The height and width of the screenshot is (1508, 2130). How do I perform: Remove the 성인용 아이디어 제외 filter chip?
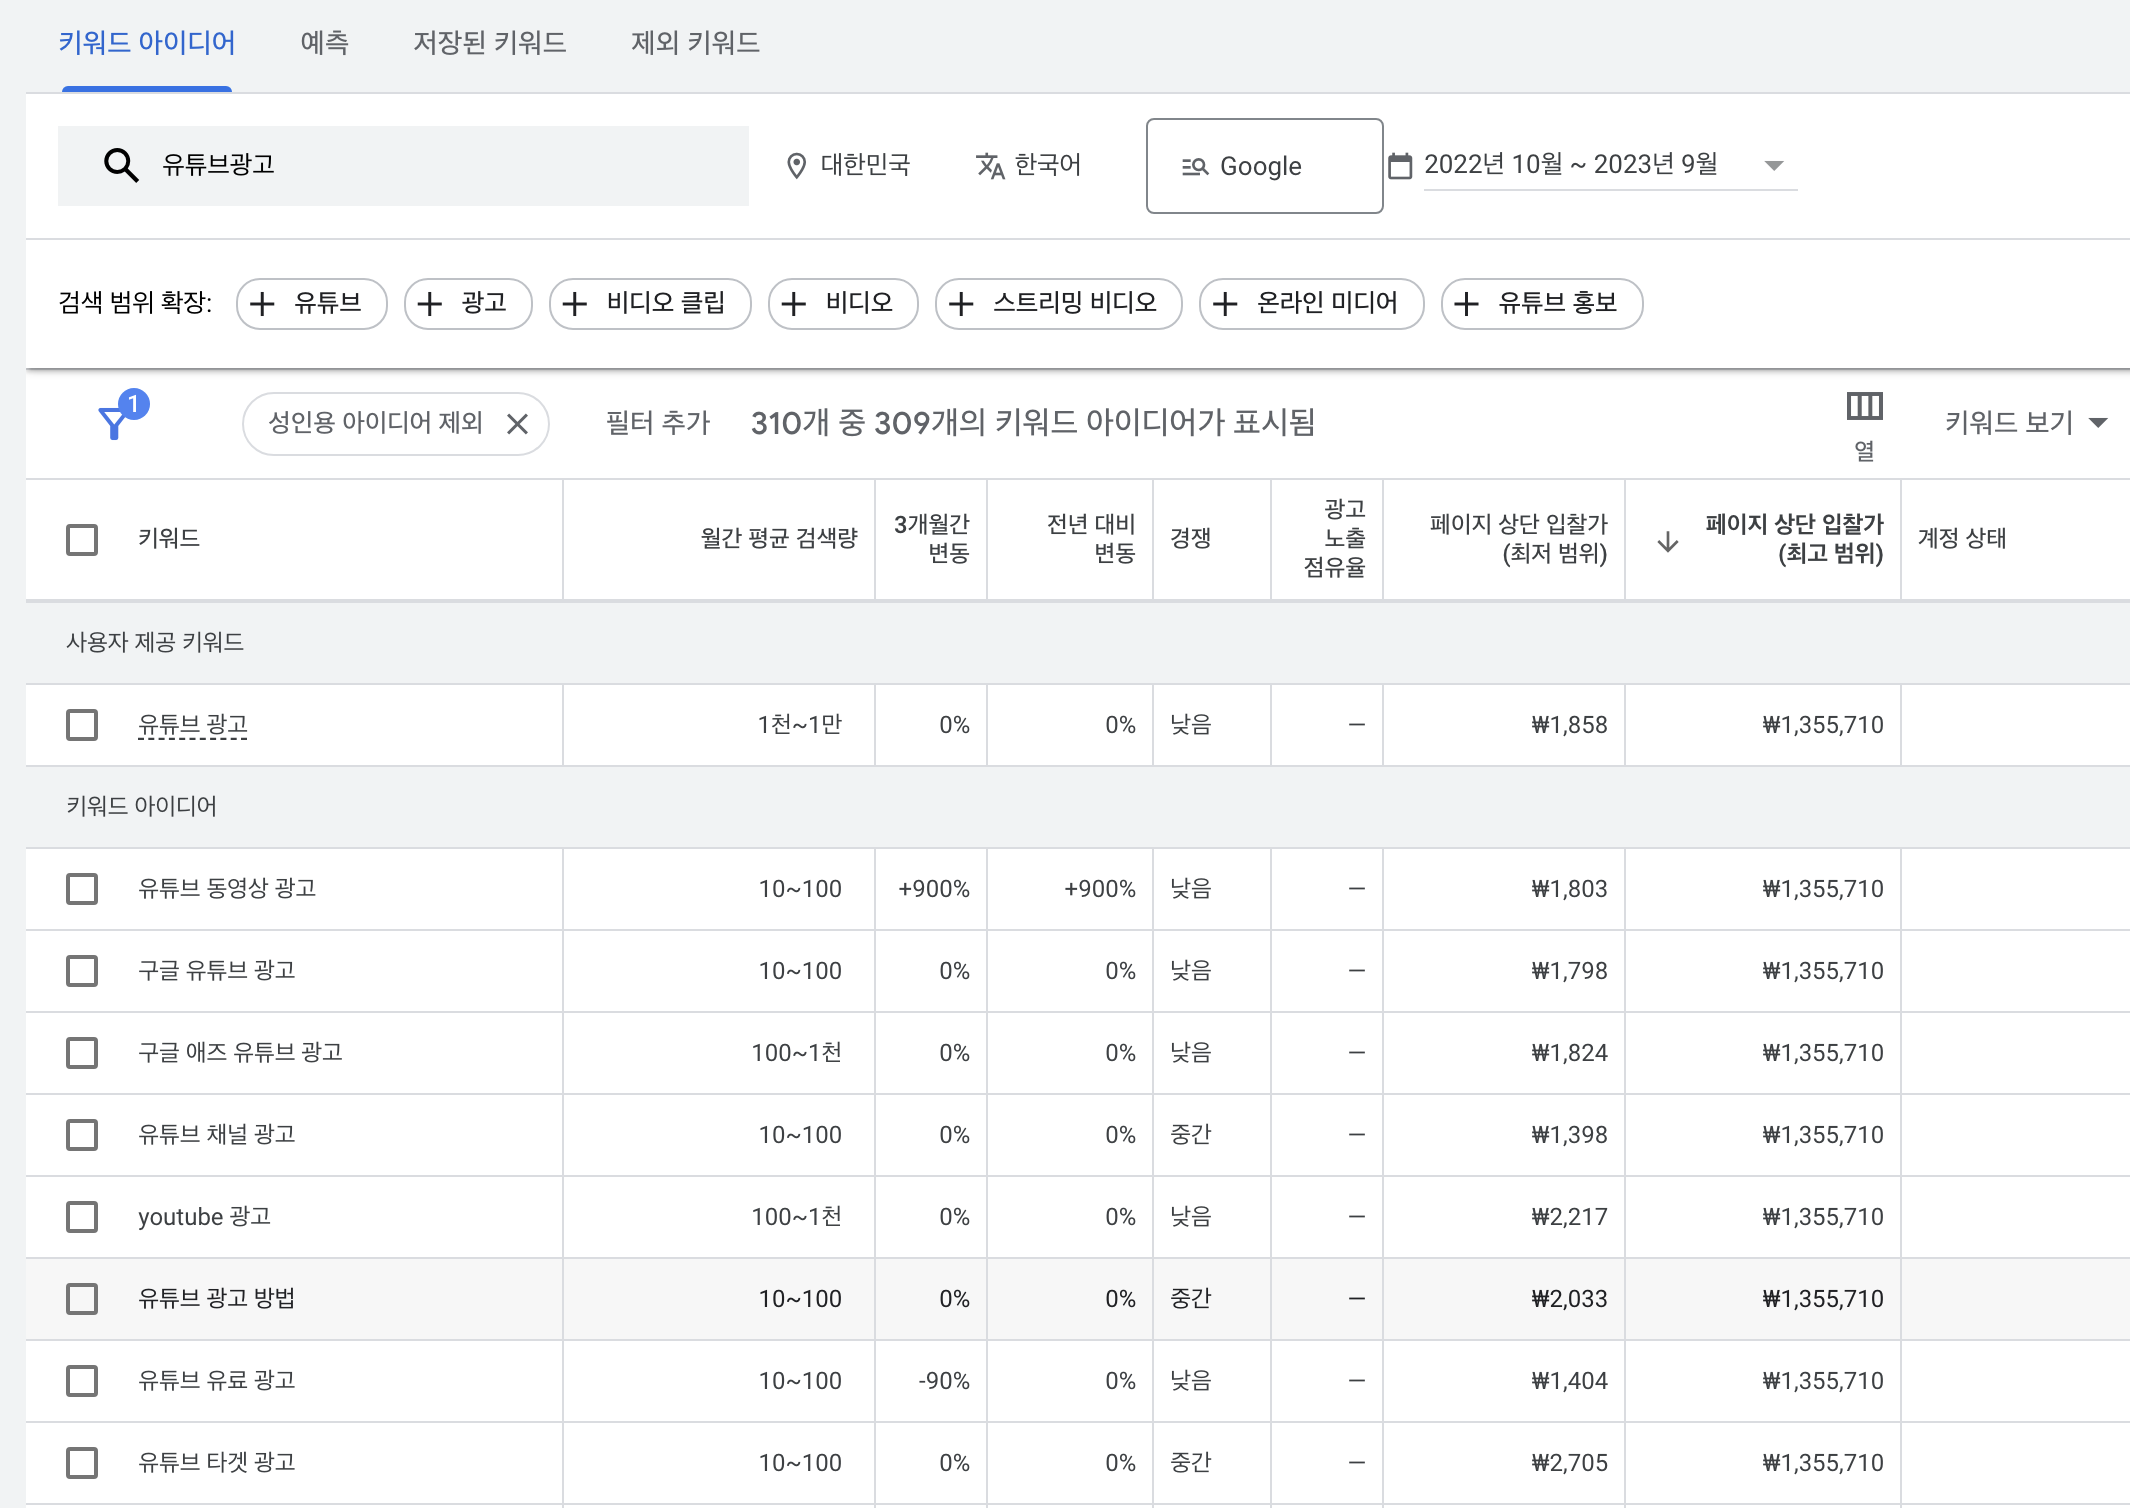click(x=517, y=424)
